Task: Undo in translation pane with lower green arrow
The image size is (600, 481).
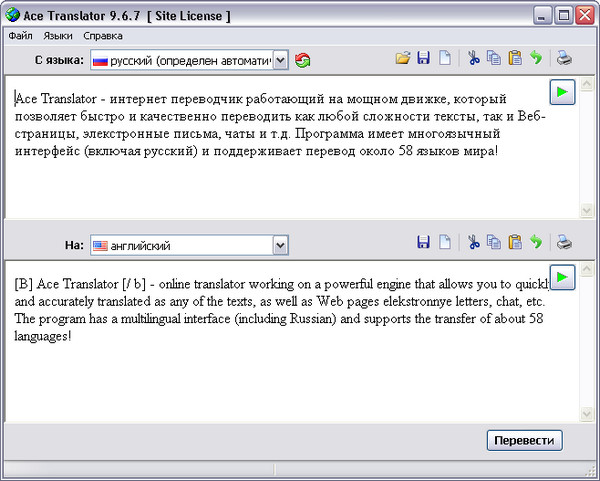Action: tap(536, 242)
